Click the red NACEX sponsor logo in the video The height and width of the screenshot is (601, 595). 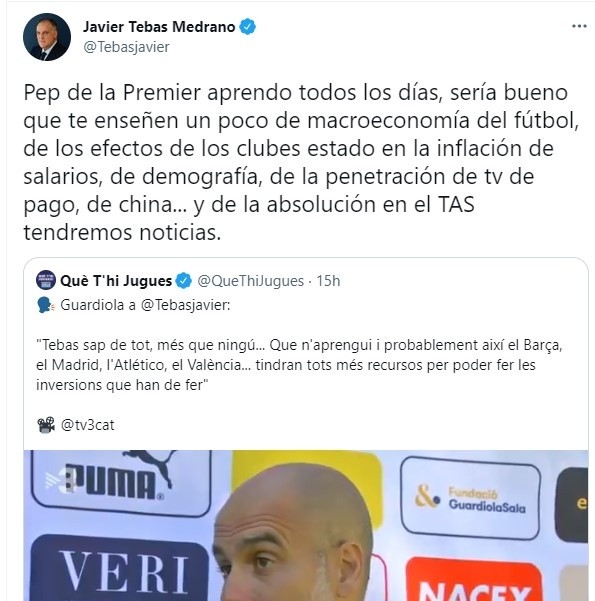[473, 580]
